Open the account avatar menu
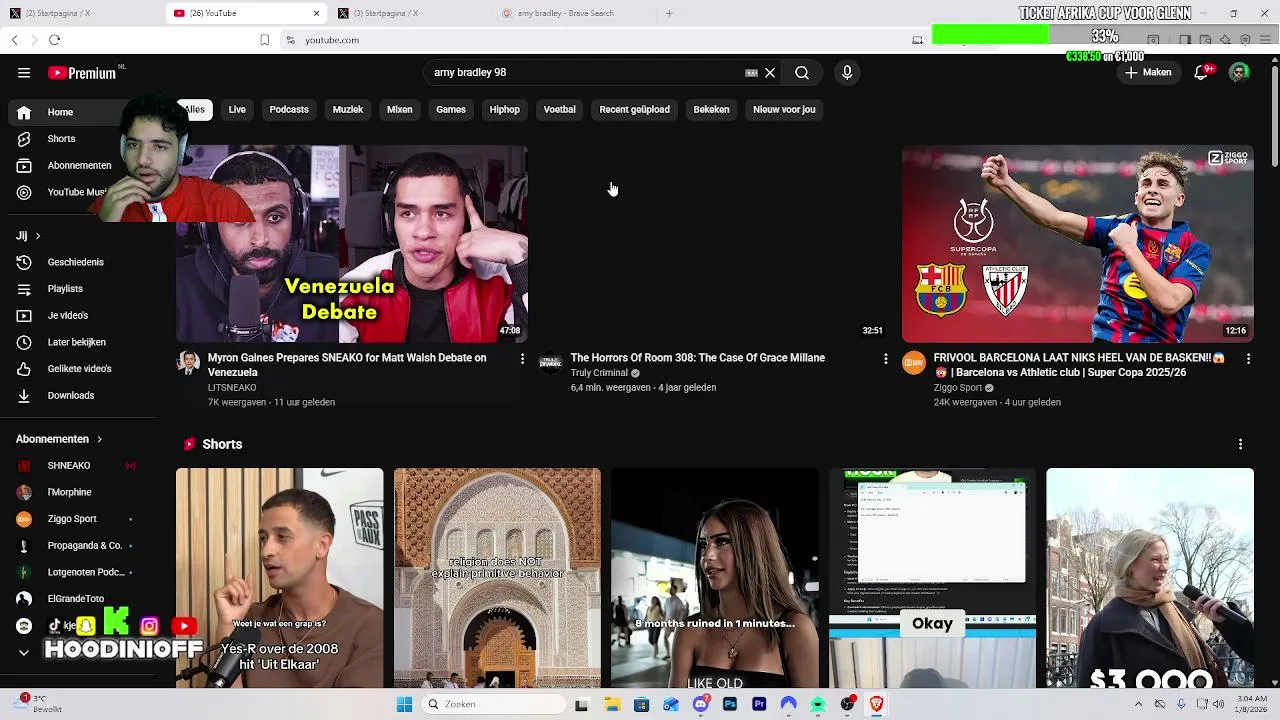Screen dimensions: 1280x720 coord(1239,73)
